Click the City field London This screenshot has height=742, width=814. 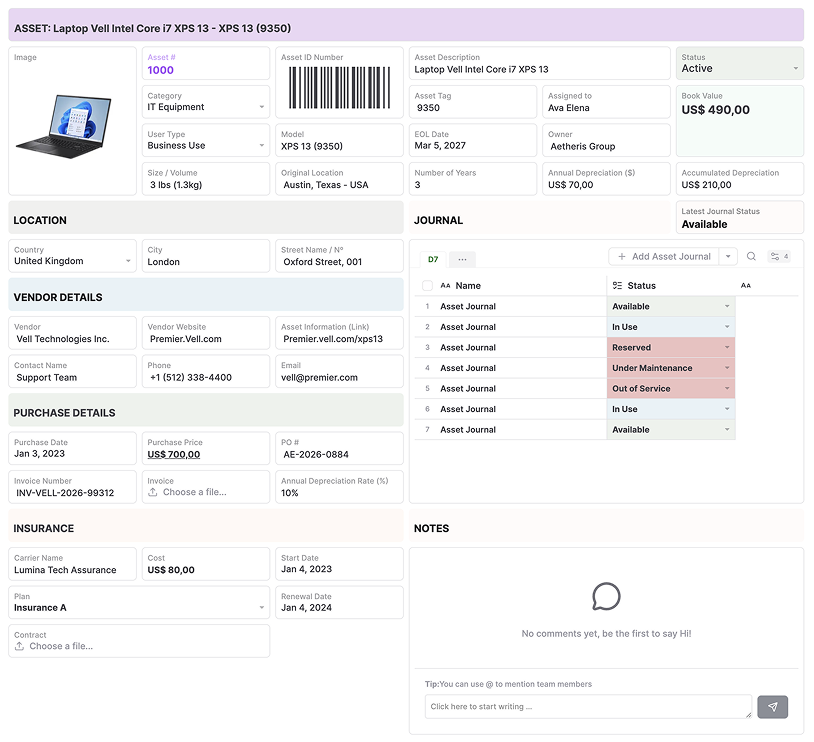coord(206,256)
